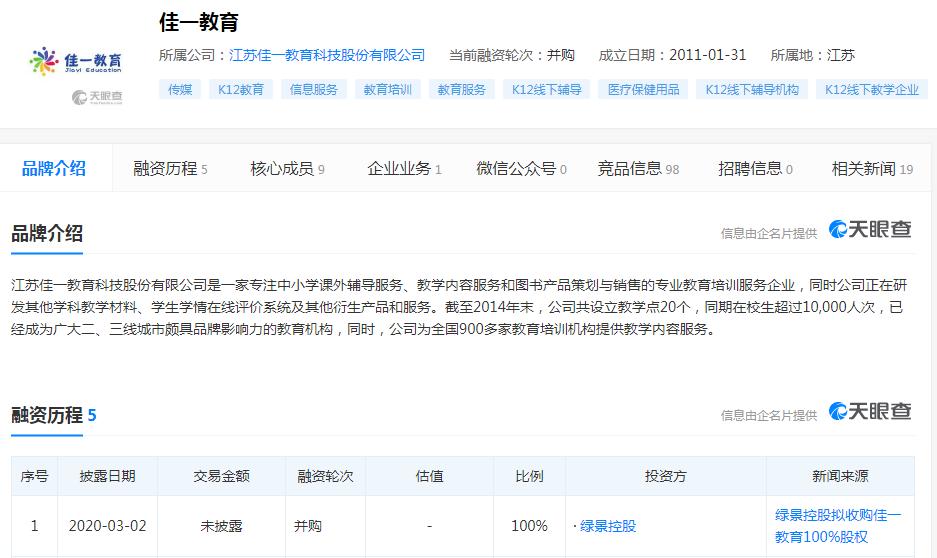Select the 教育培训 tag
937x558 pixels.
tap(388, 90)
